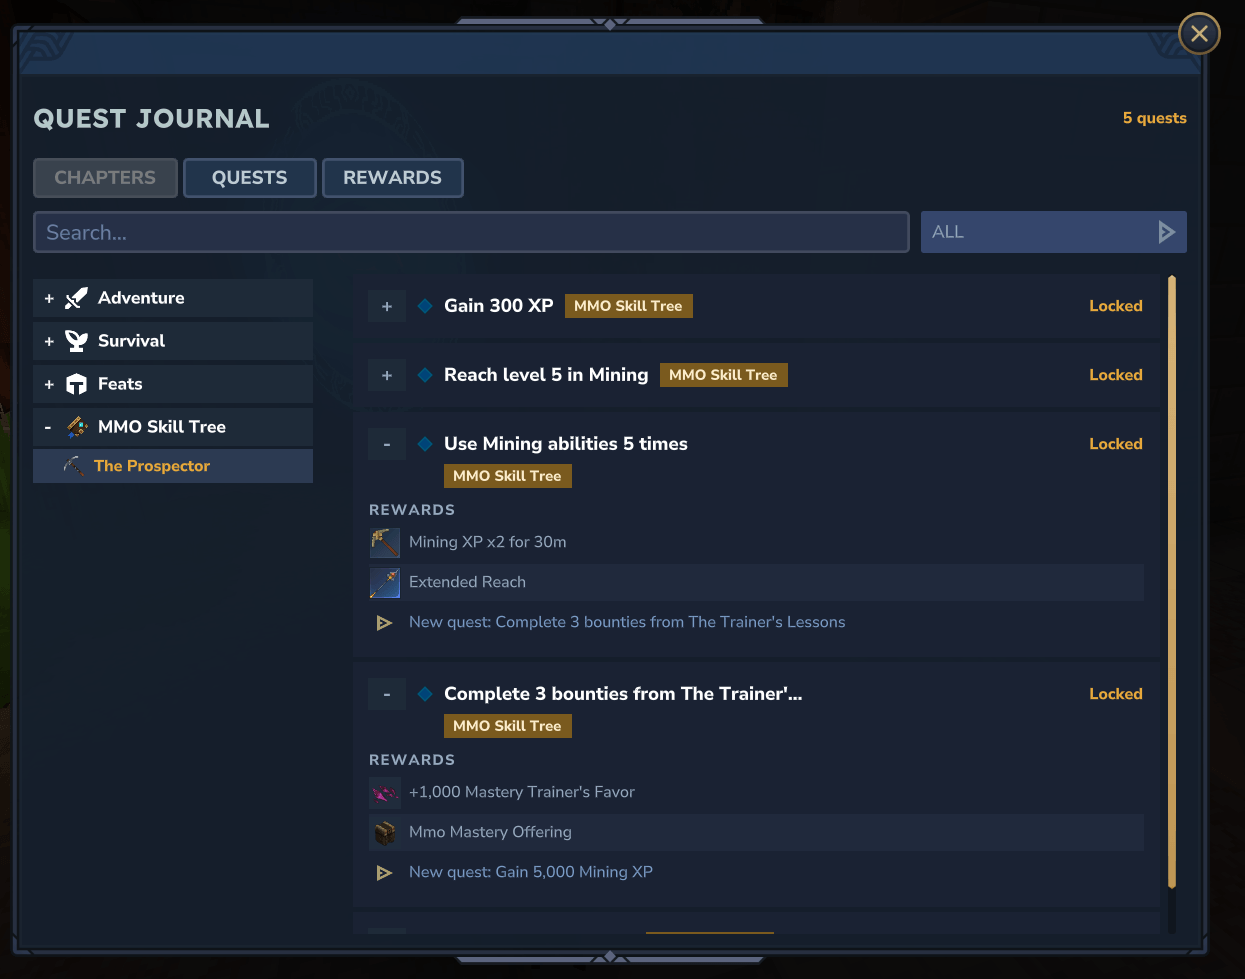Open the linked quest Complete 3 bounties from The Trainer's Lessons
This screenshot has height=979, width=1245.
point(627,622)
